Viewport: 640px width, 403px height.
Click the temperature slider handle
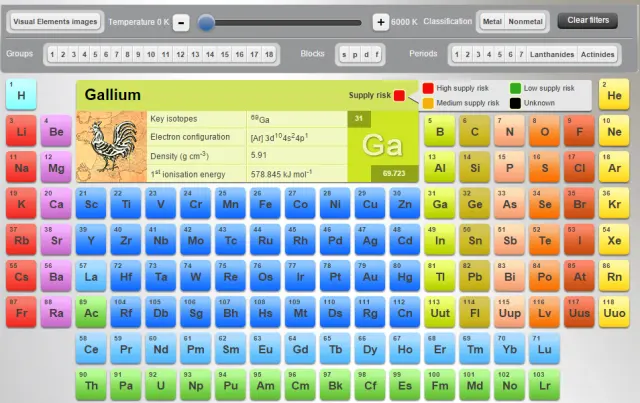tap(206, 22)
